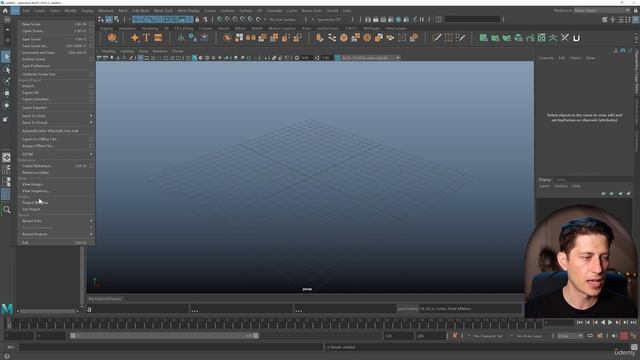Toggle the red sound mute icon by fps
This screenshot has width=640, height=360.
click(624, 336)
